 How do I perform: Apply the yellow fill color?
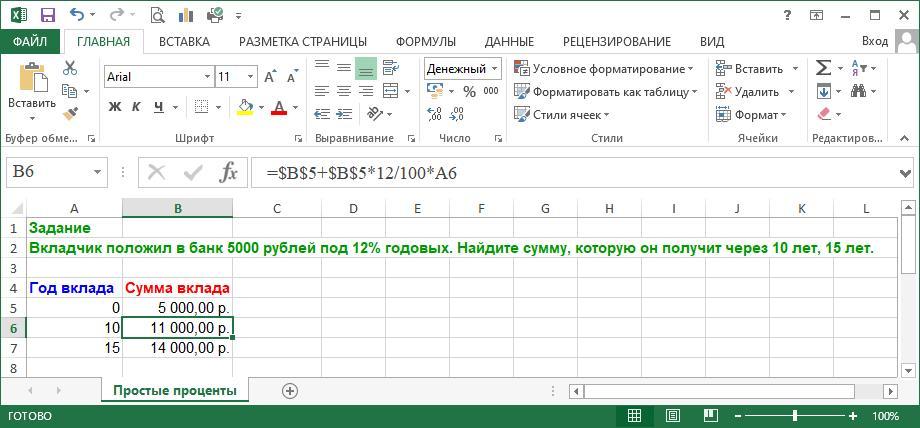[x=245, y=107]
